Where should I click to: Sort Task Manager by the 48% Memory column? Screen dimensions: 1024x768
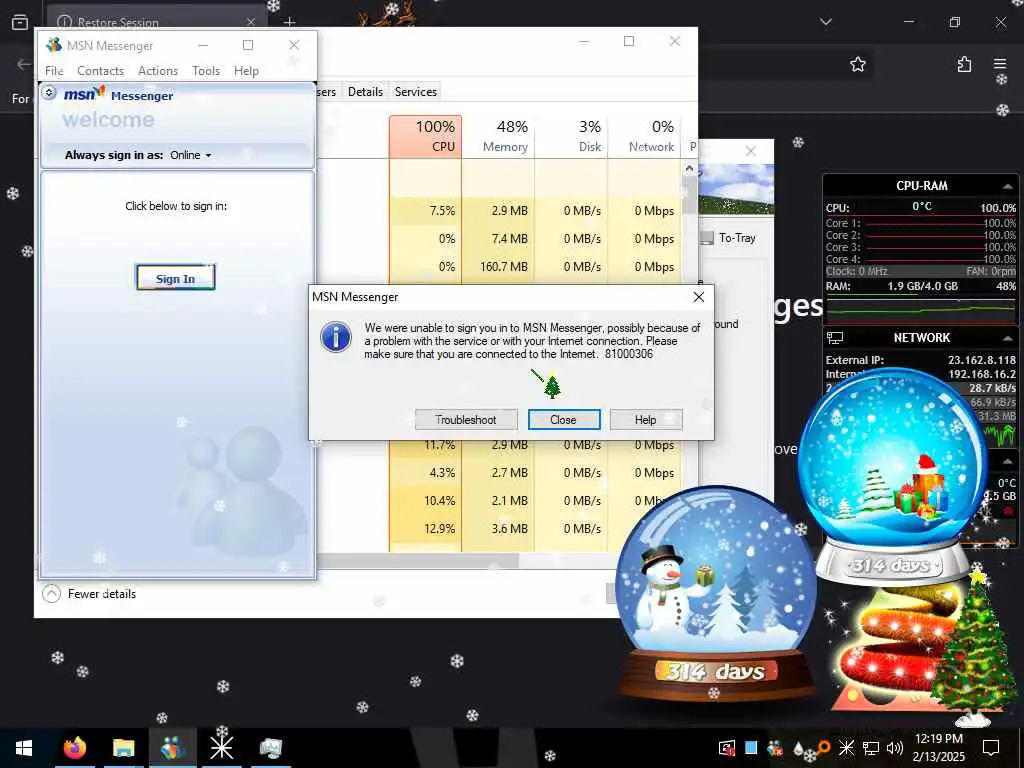pyautogui.click(x=498, y=136)
